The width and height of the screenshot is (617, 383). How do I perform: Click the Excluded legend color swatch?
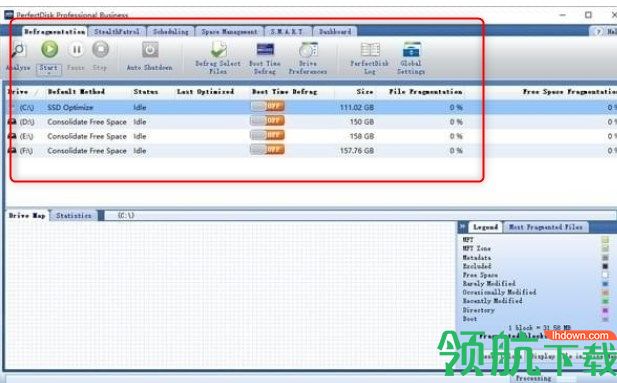(605, 266)
